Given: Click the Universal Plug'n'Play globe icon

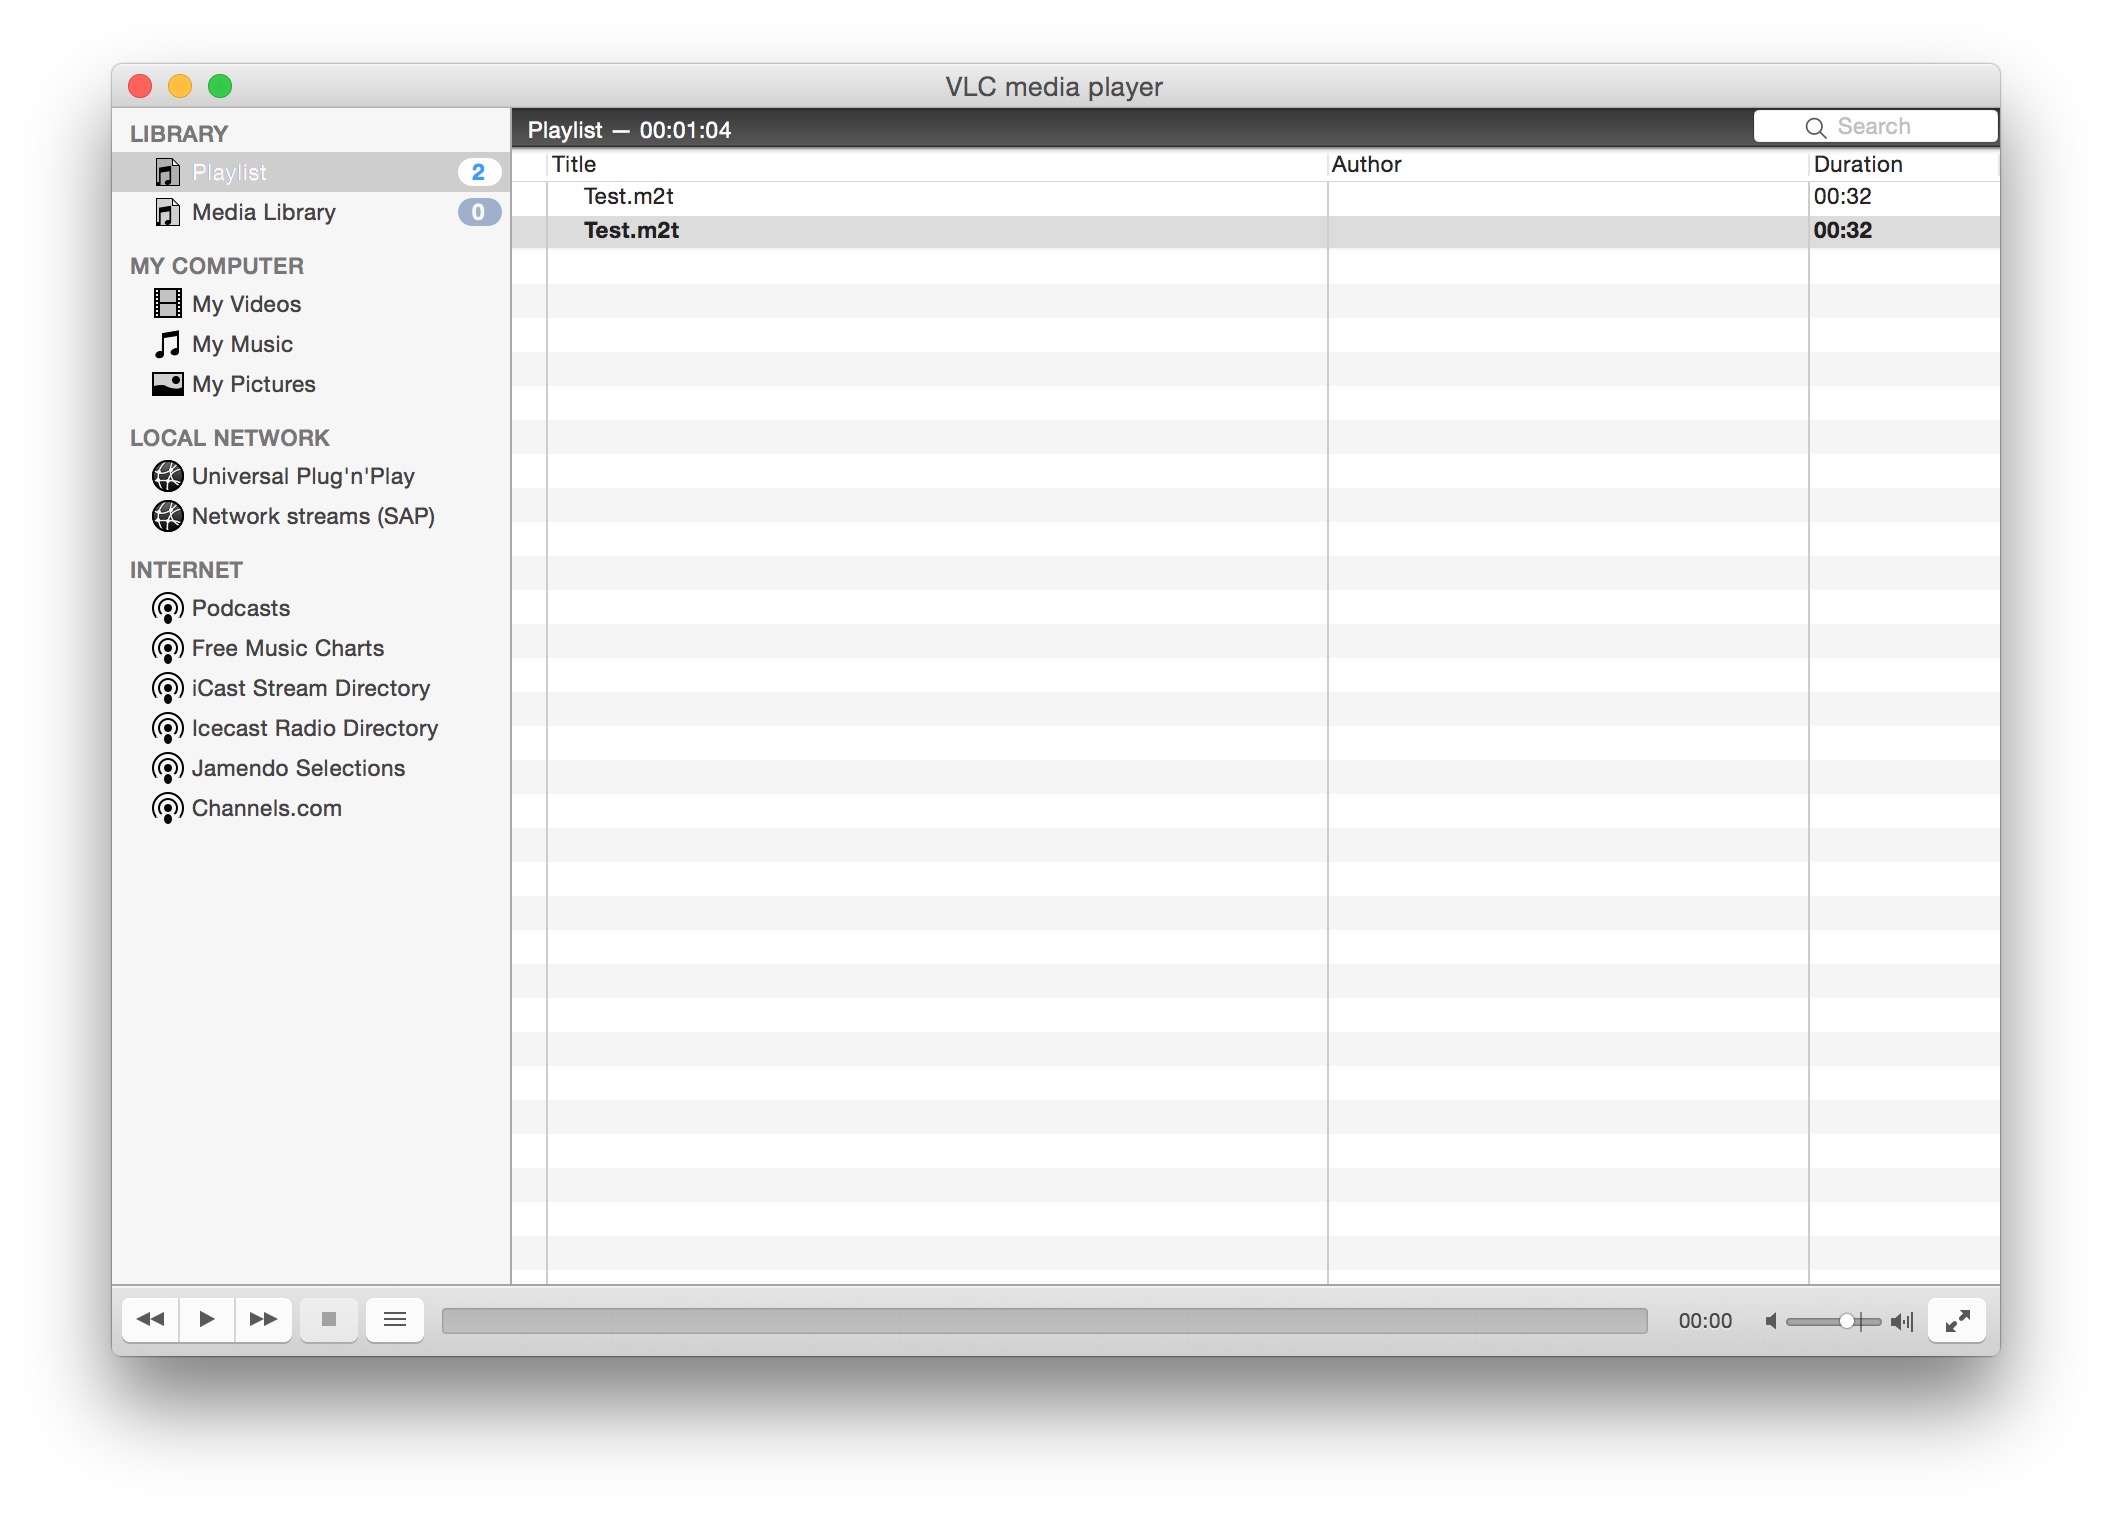Looking at the screenshot, I should point(167,476).
